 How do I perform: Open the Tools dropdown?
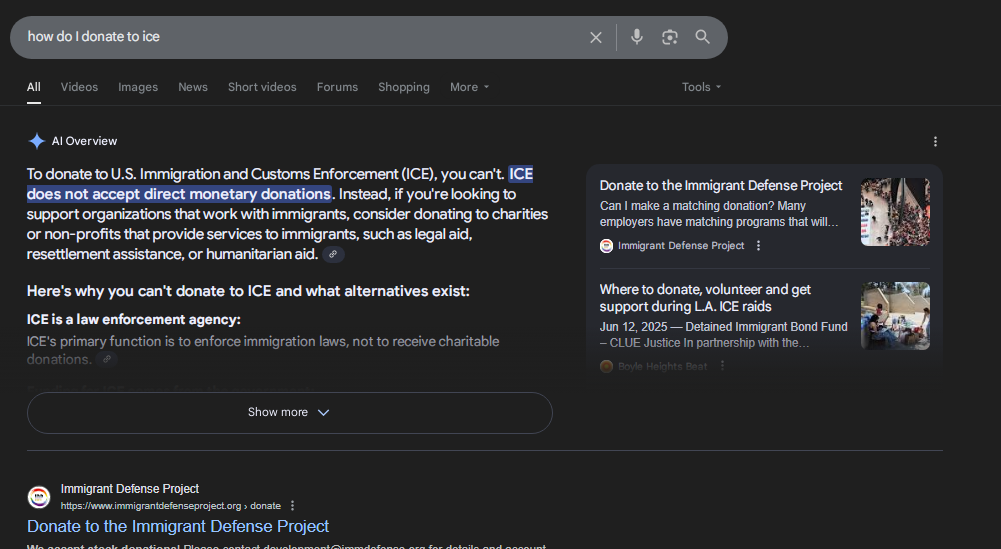[701, 87]
